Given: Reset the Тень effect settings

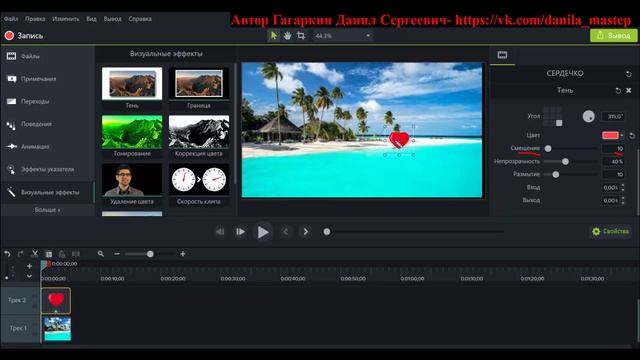Looking at the screenshot, I should (x=618, y=91).
